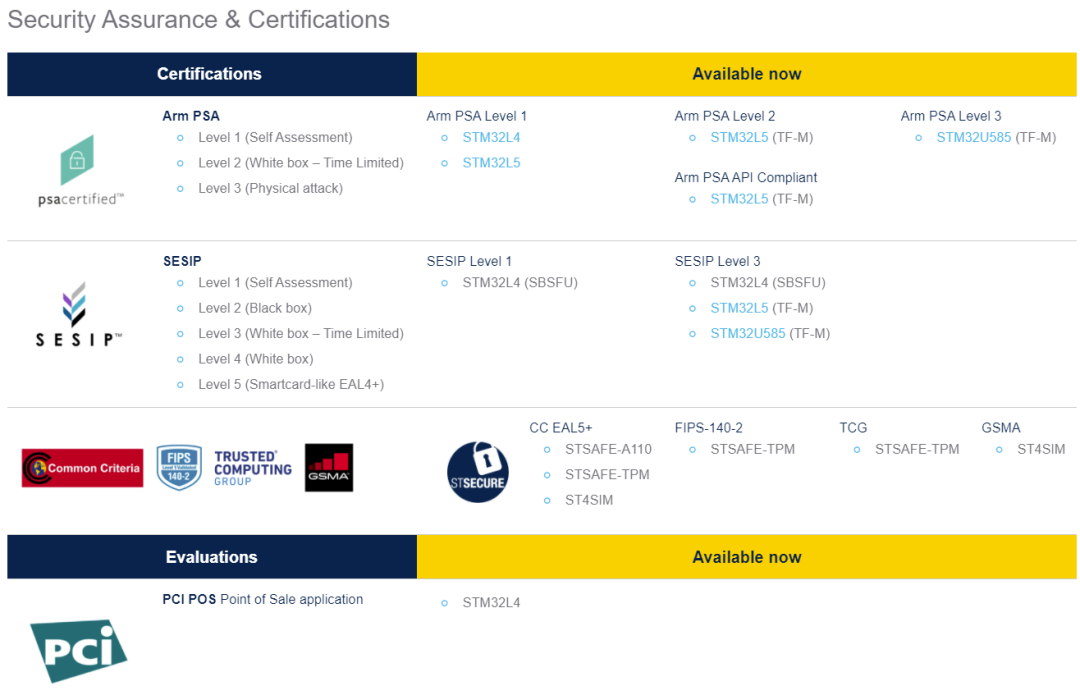Open STM32U585 link under SESIP Level 3
Viewport: 1080px width, 695px height.
[x=747, y=333]
